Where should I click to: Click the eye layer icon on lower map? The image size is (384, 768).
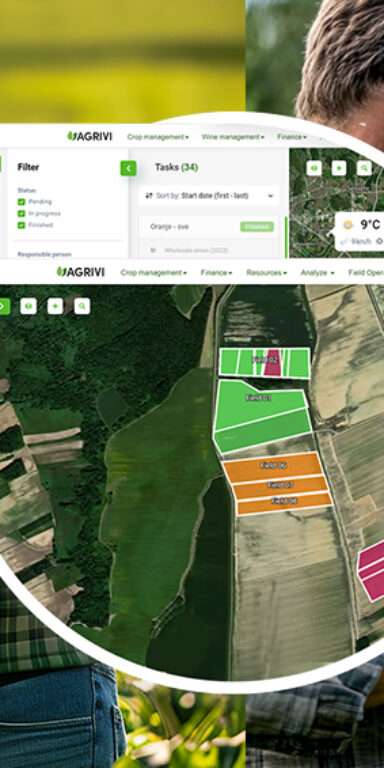(28, 307)
